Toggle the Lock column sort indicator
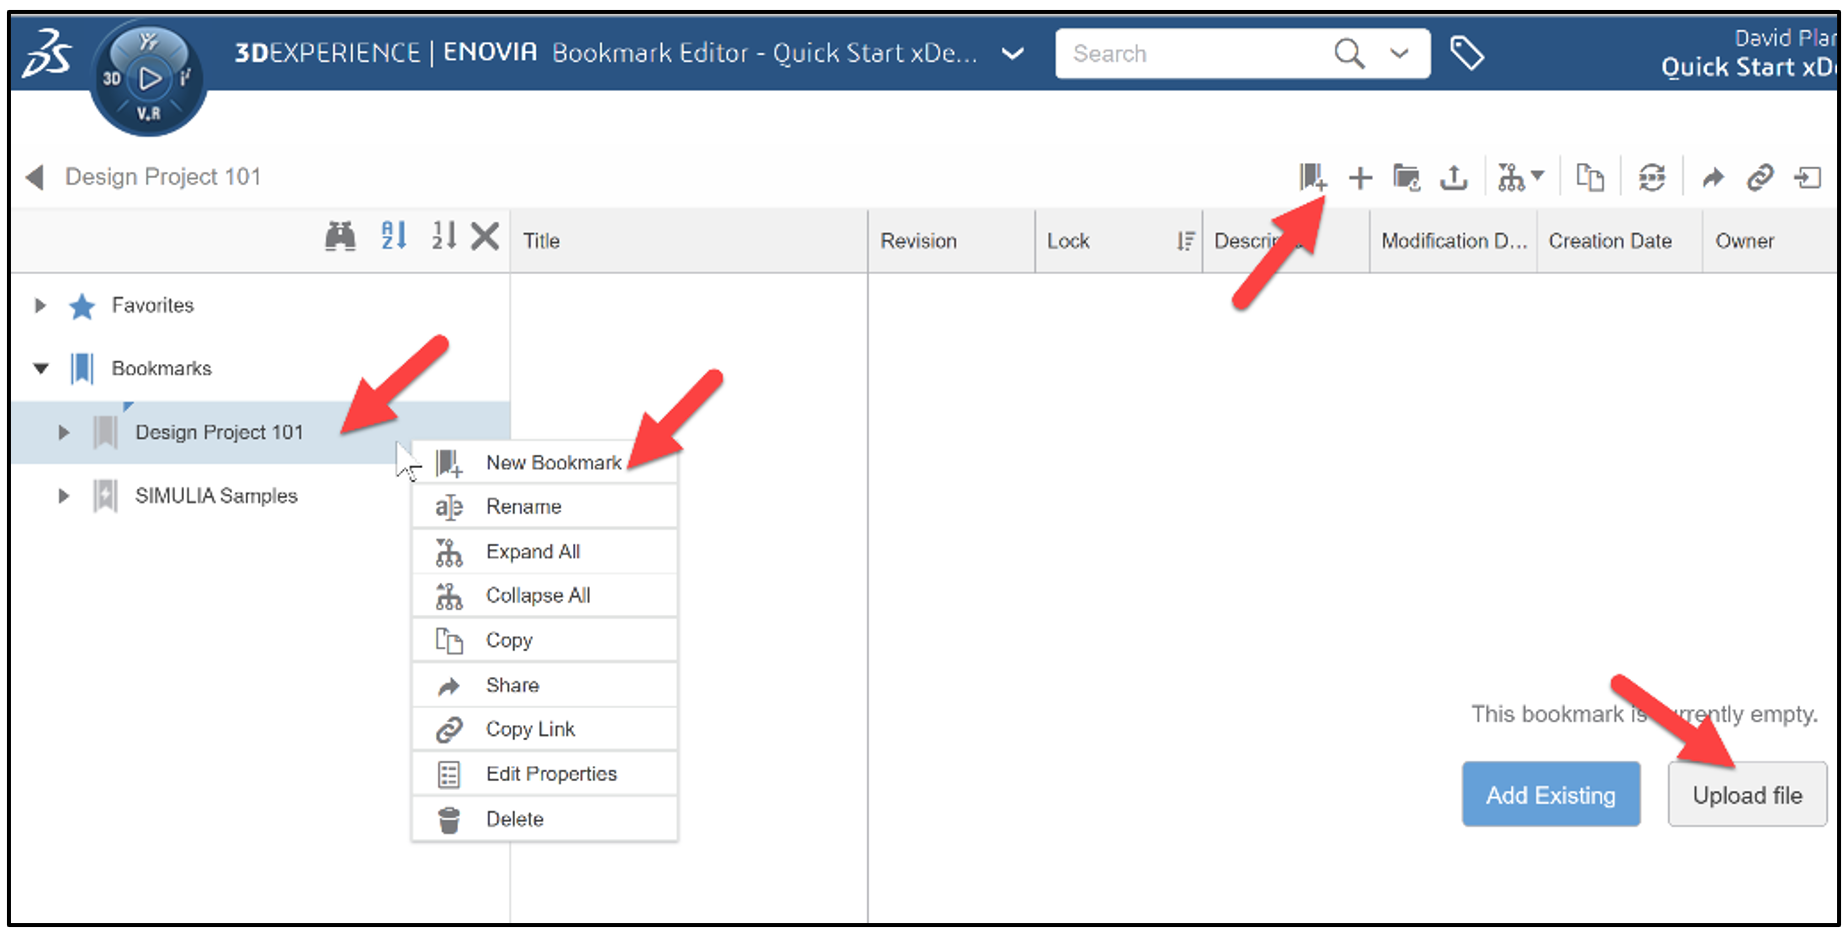Image resolution: width=1848 pixels, height=930 pixels. click(x=1186, y=240)
